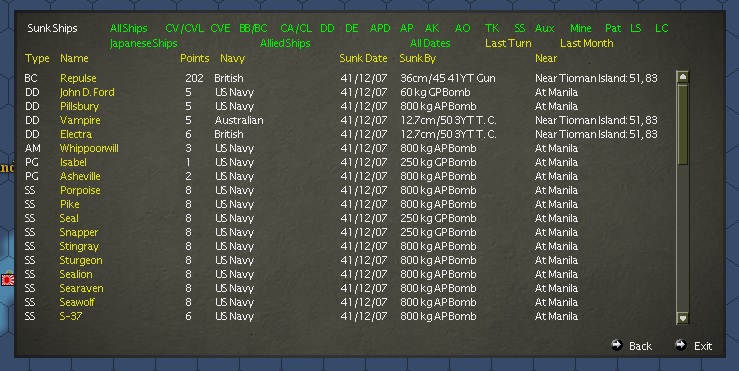Sort list by Sunk Date column

point(363,58)
